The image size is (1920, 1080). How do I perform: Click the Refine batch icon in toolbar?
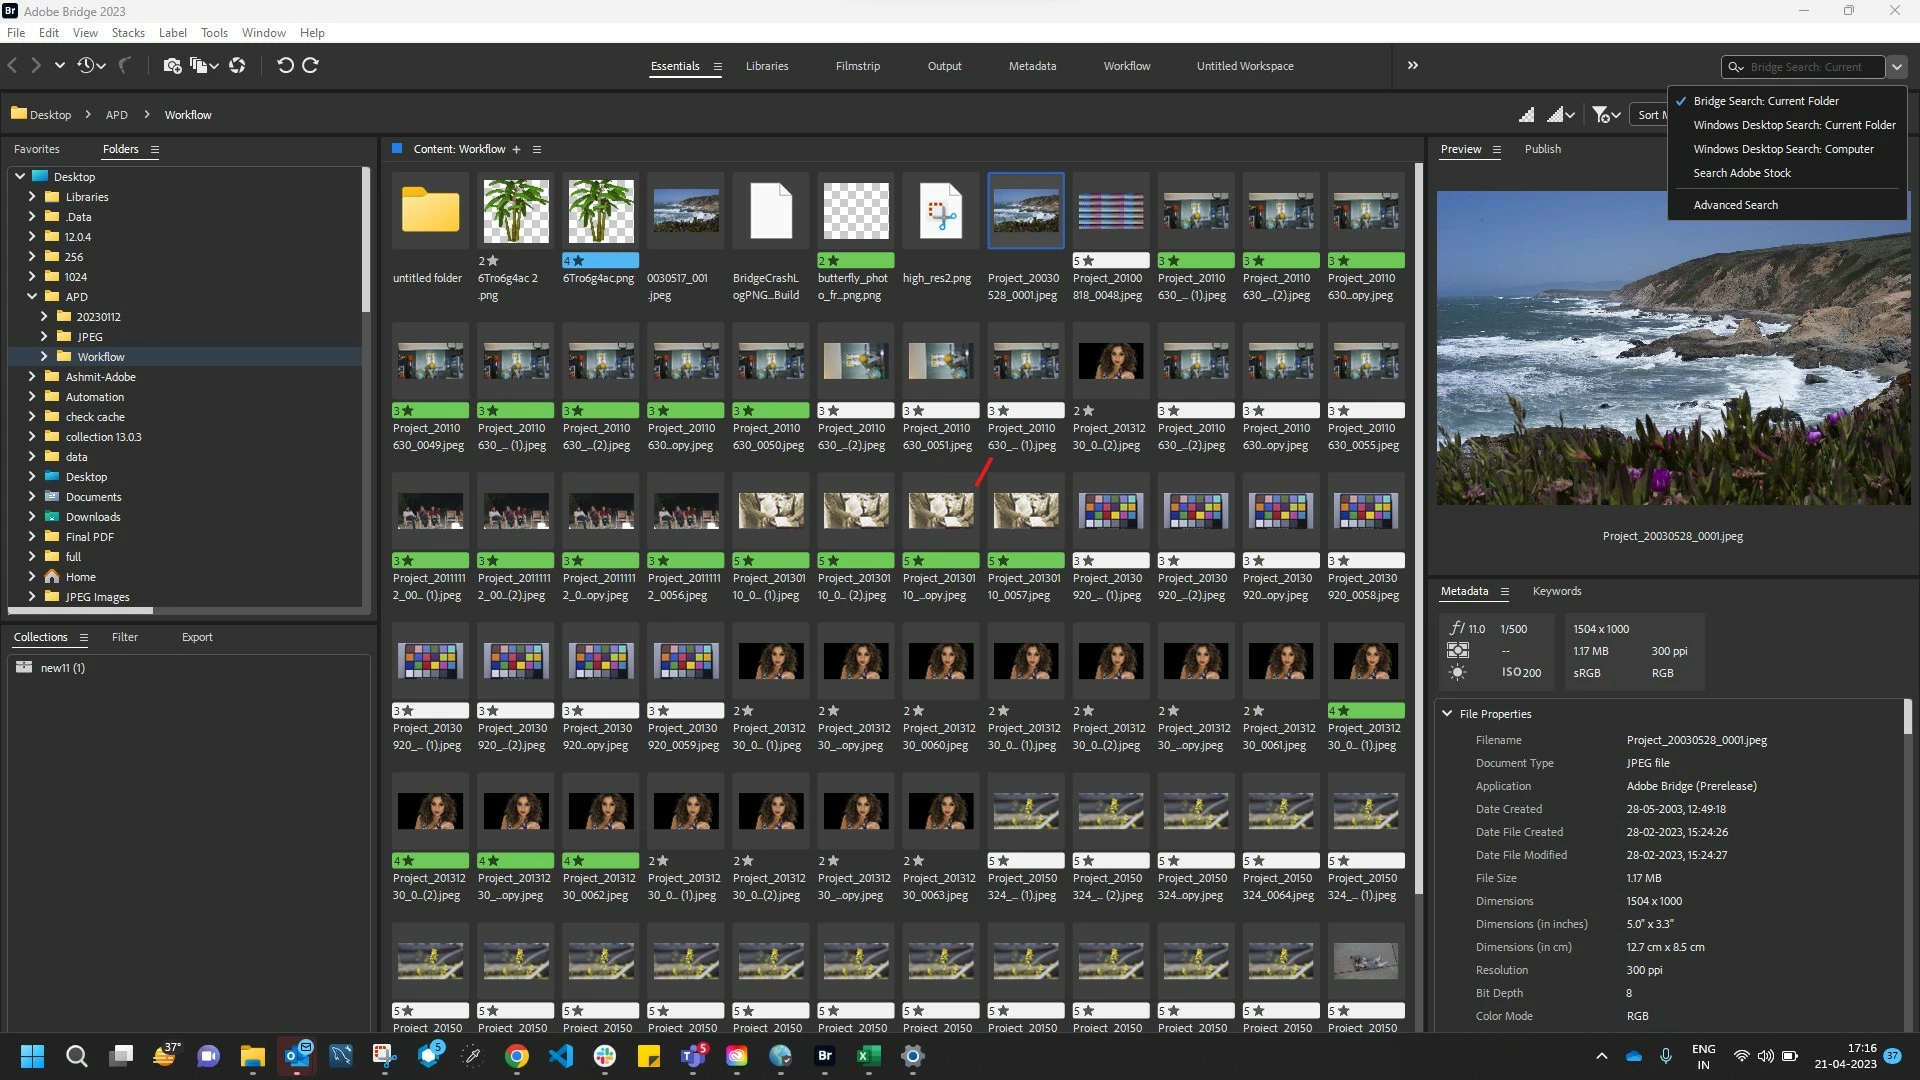tap(199, 66)
